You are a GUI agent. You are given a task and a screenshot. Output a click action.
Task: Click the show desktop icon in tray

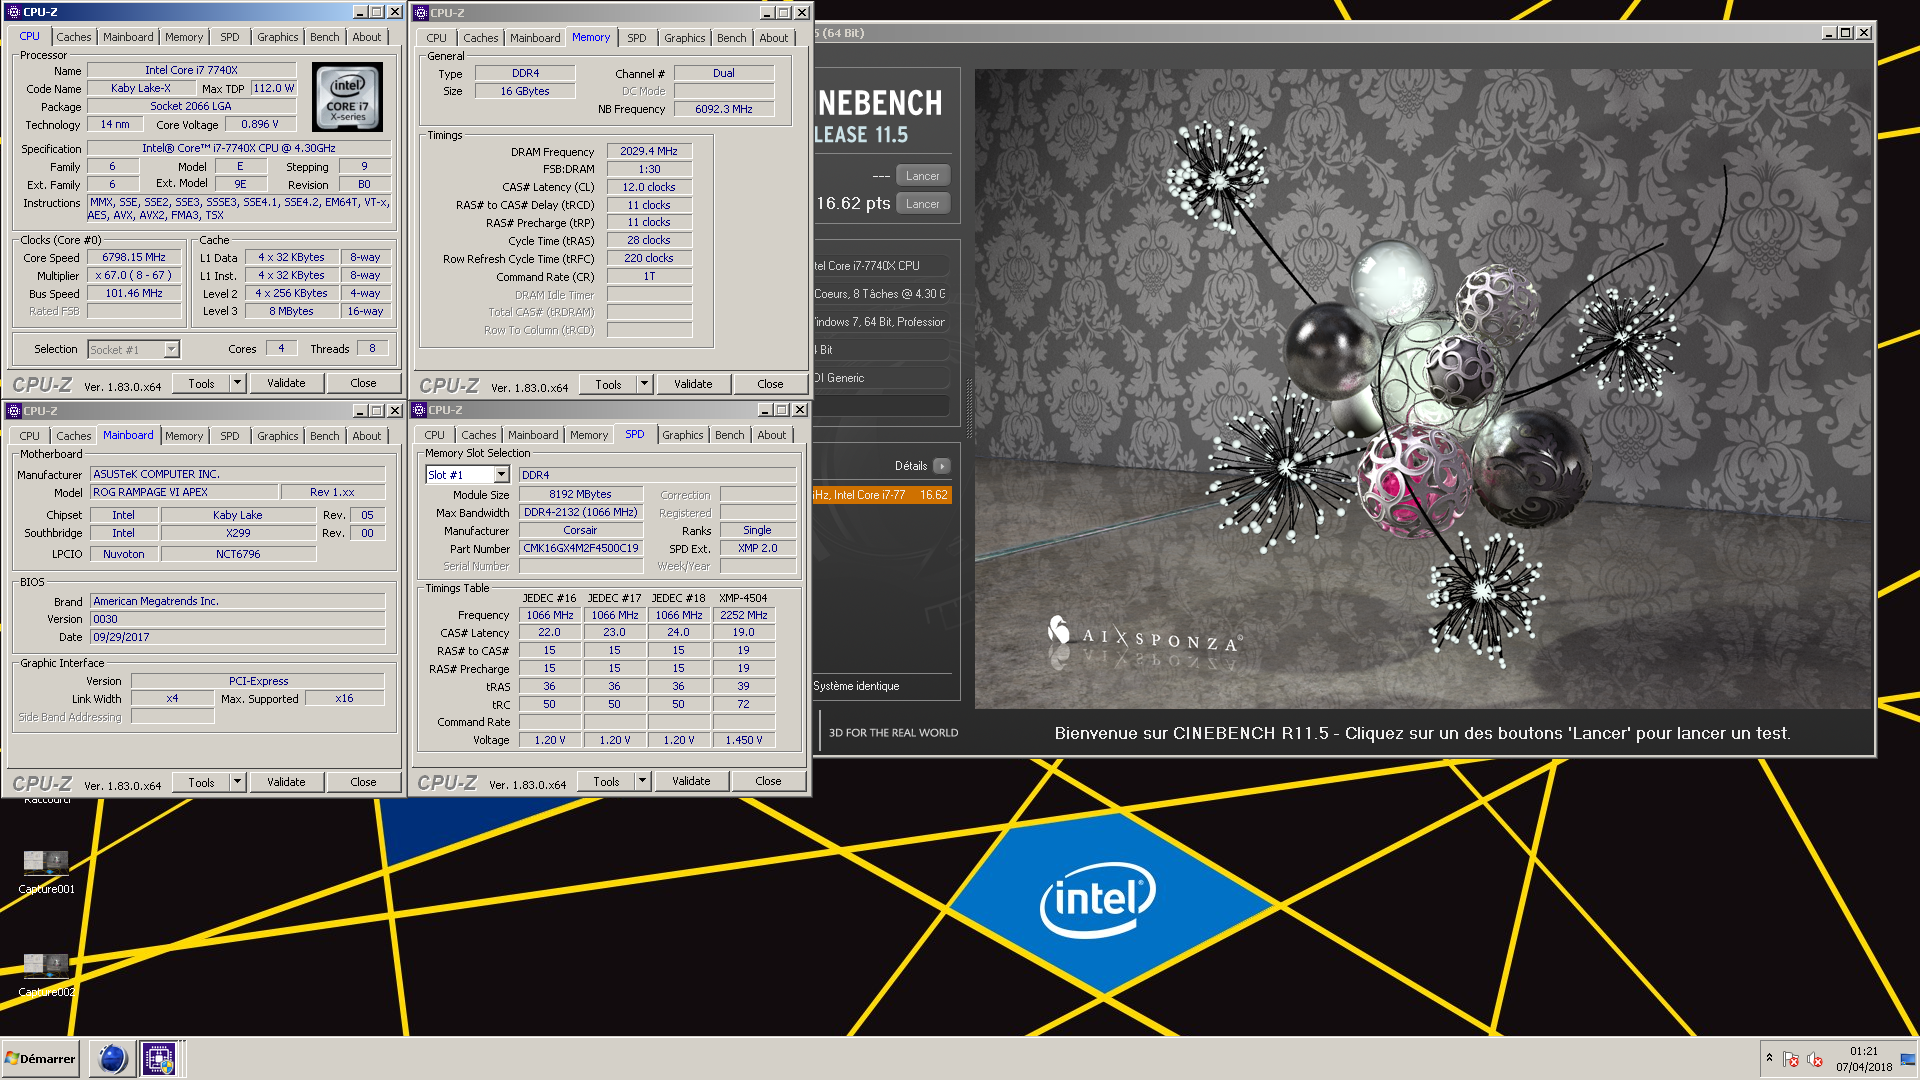click(x=1908, y=1059)
